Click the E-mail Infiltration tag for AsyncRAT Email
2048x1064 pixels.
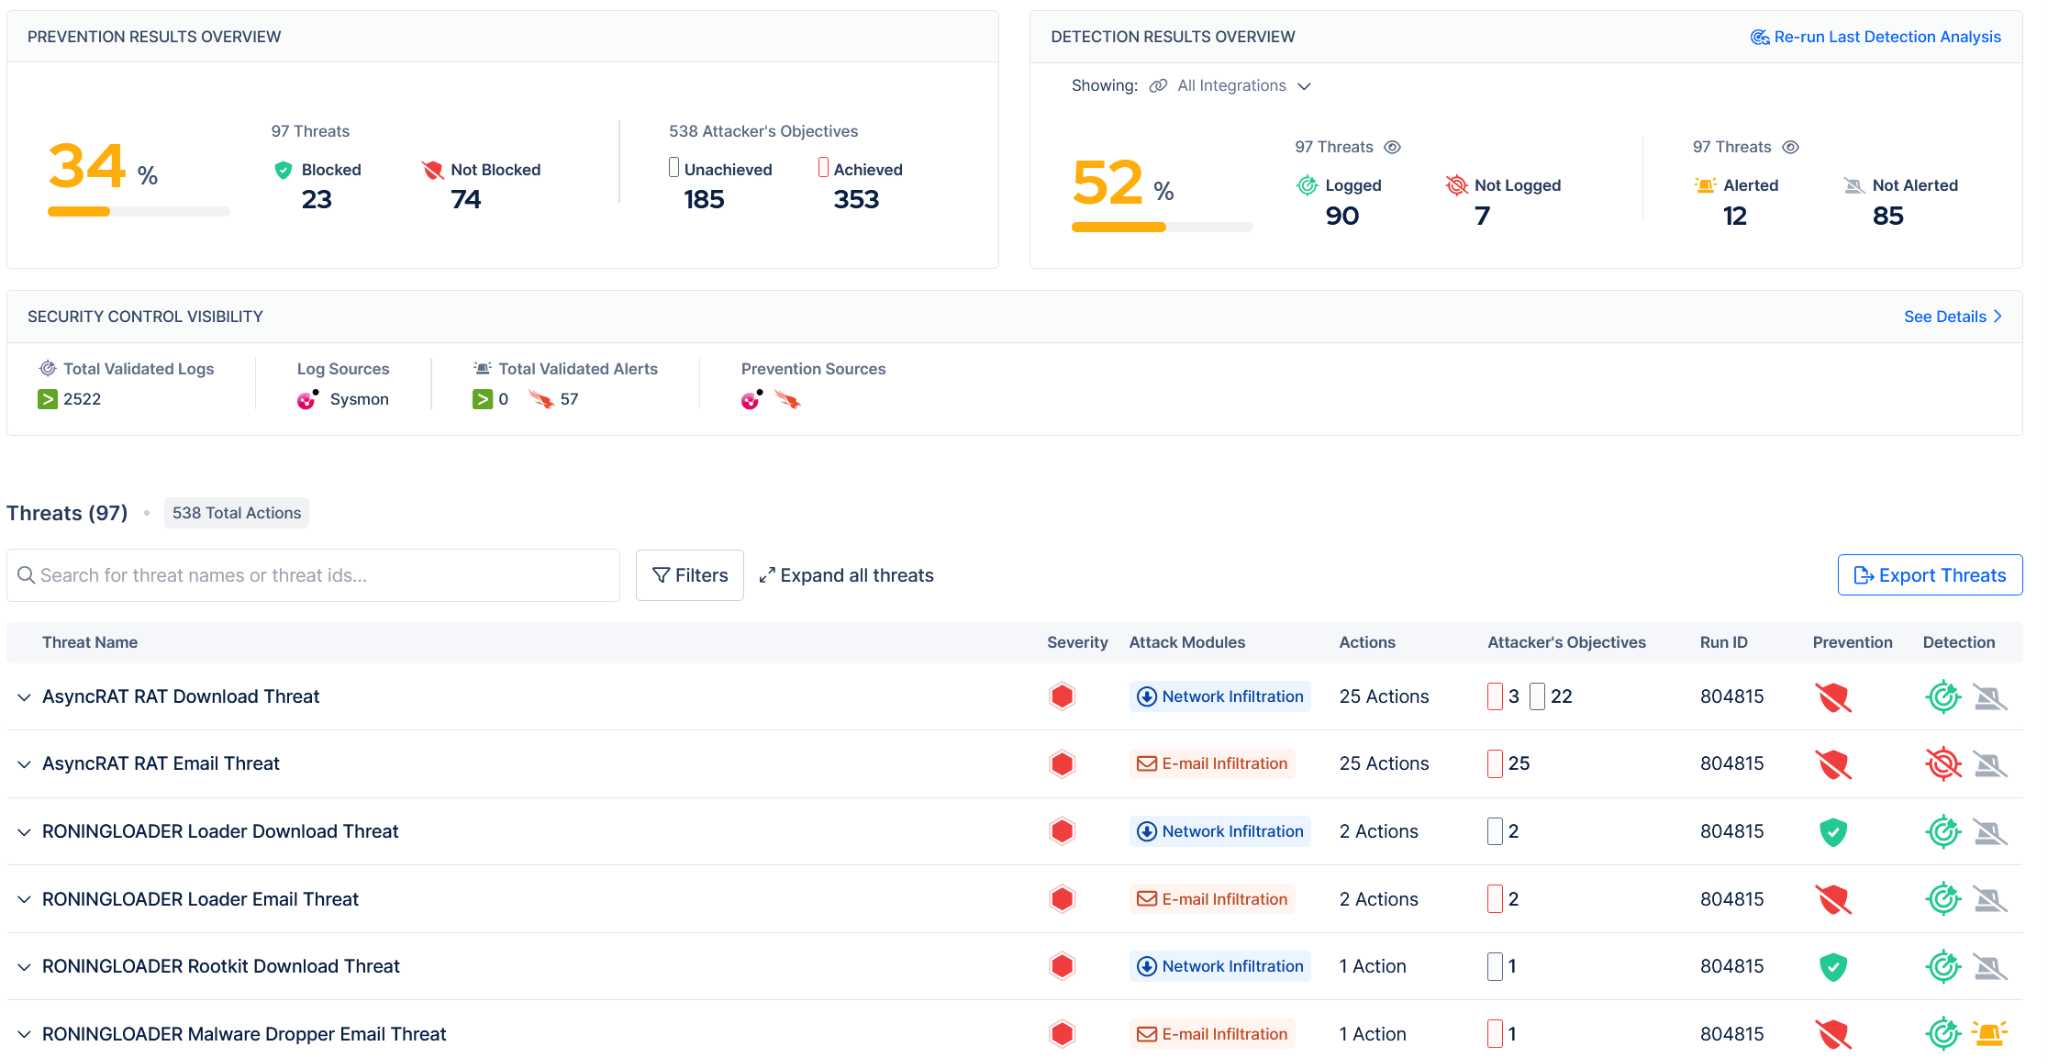(x=1211, y=763)
